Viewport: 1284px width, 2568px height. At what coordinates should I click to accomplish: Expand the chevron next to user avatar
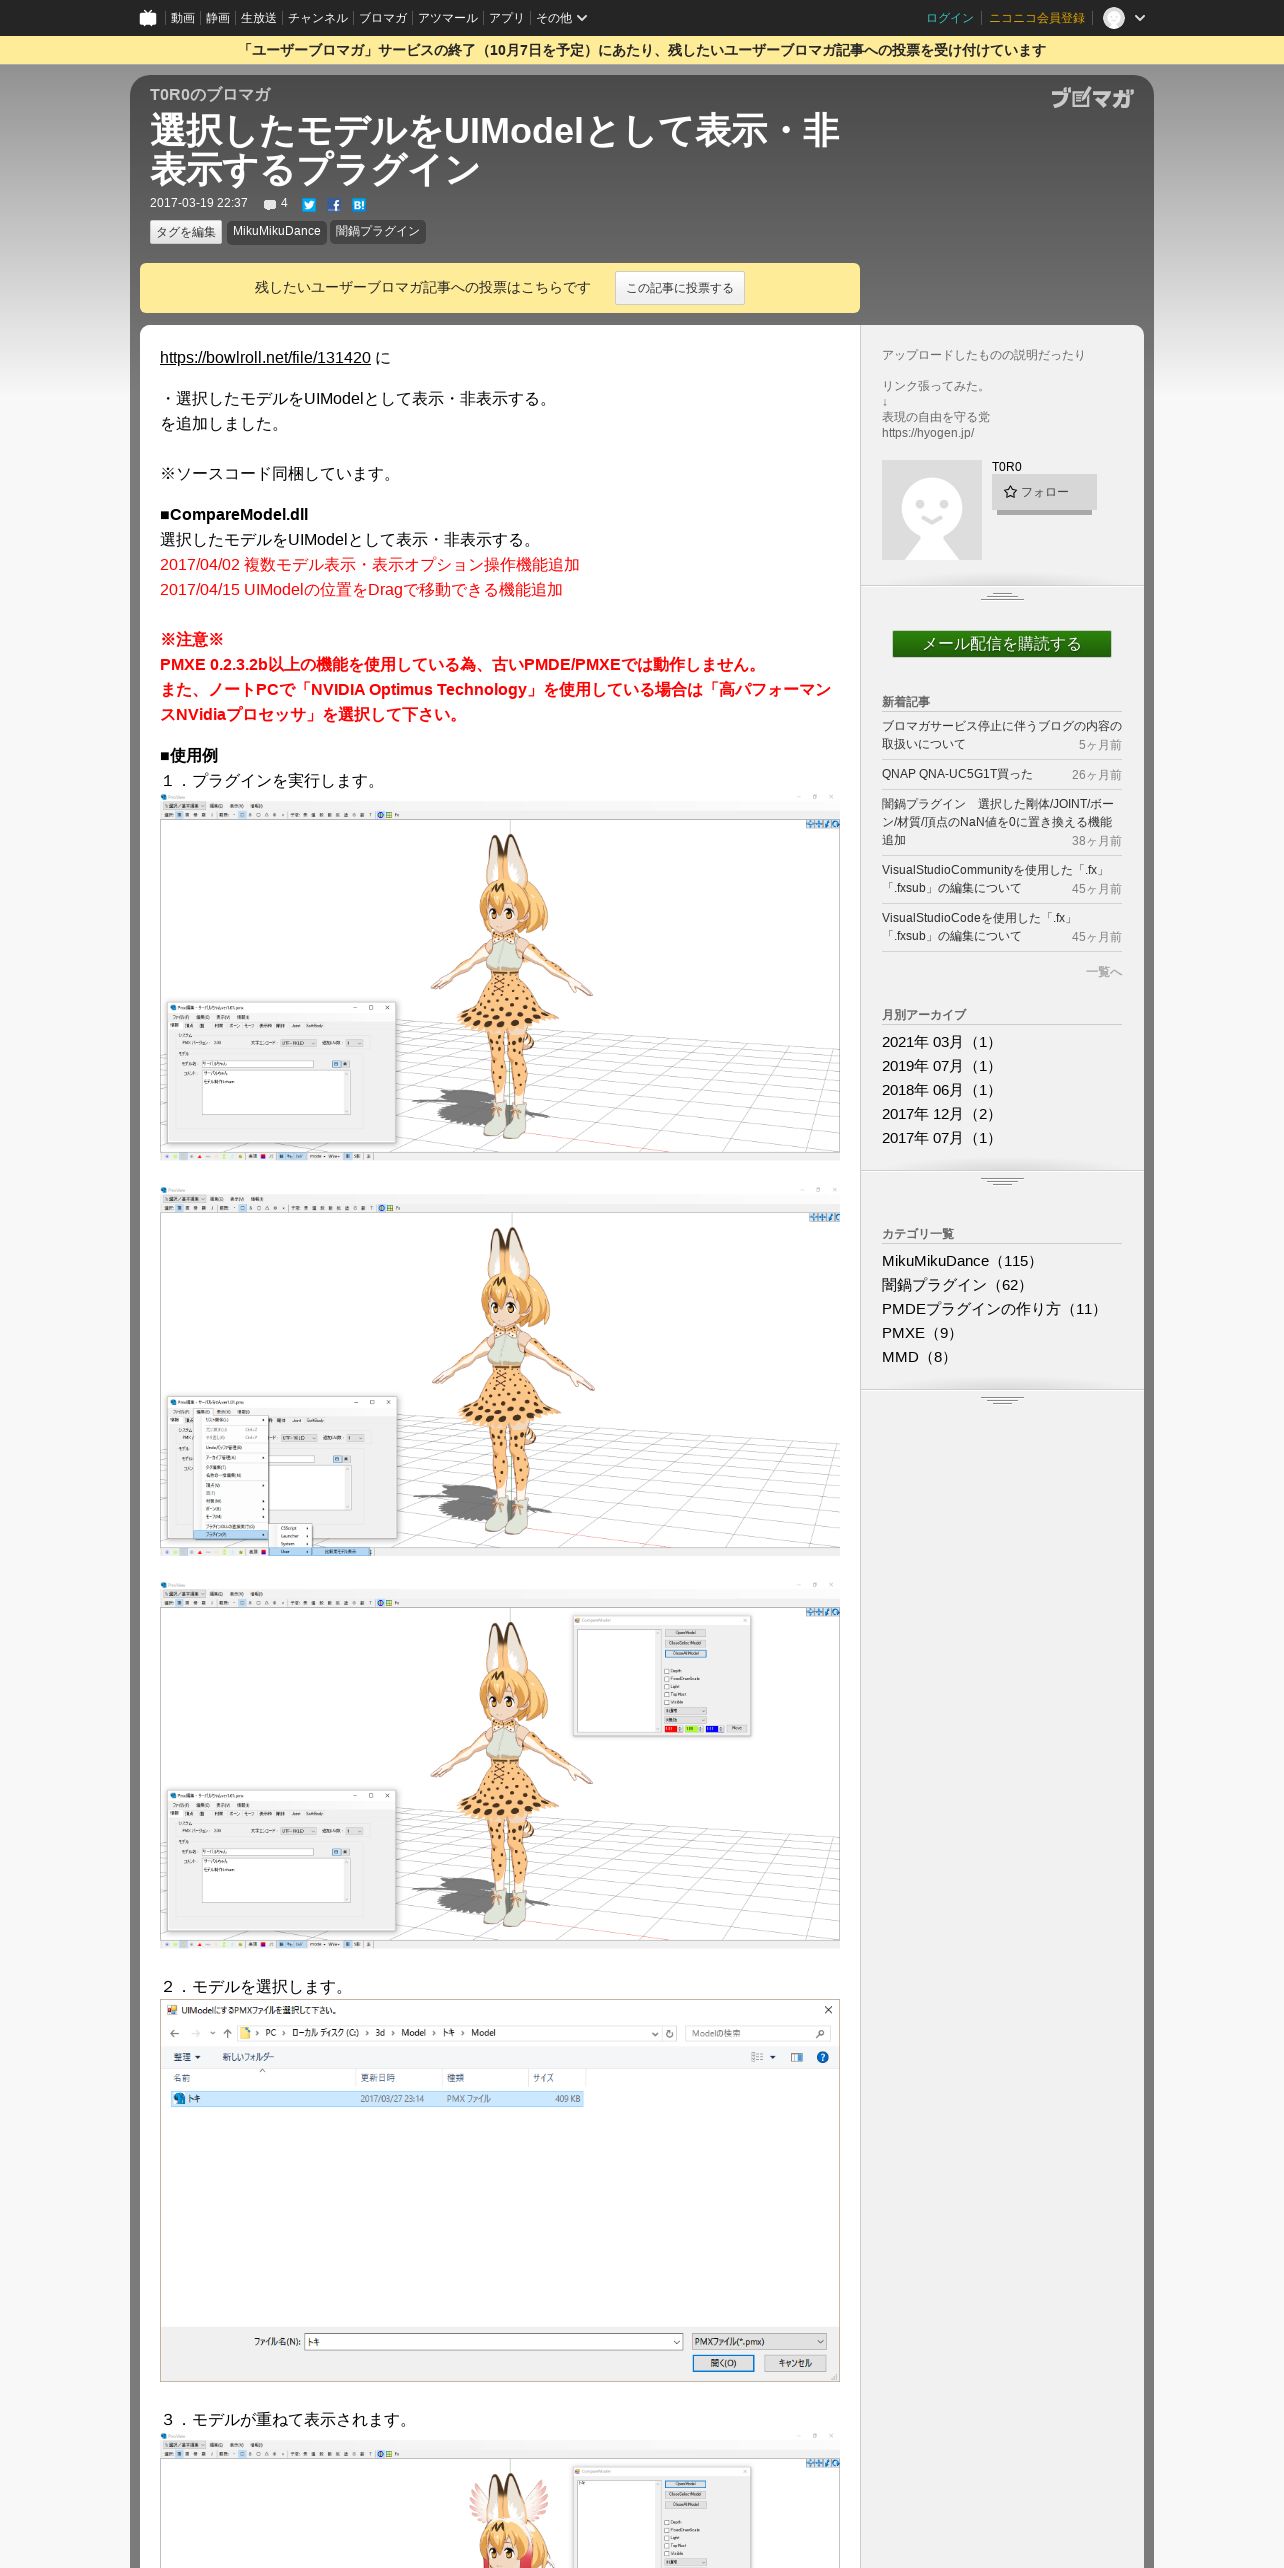coord(1140,18)
